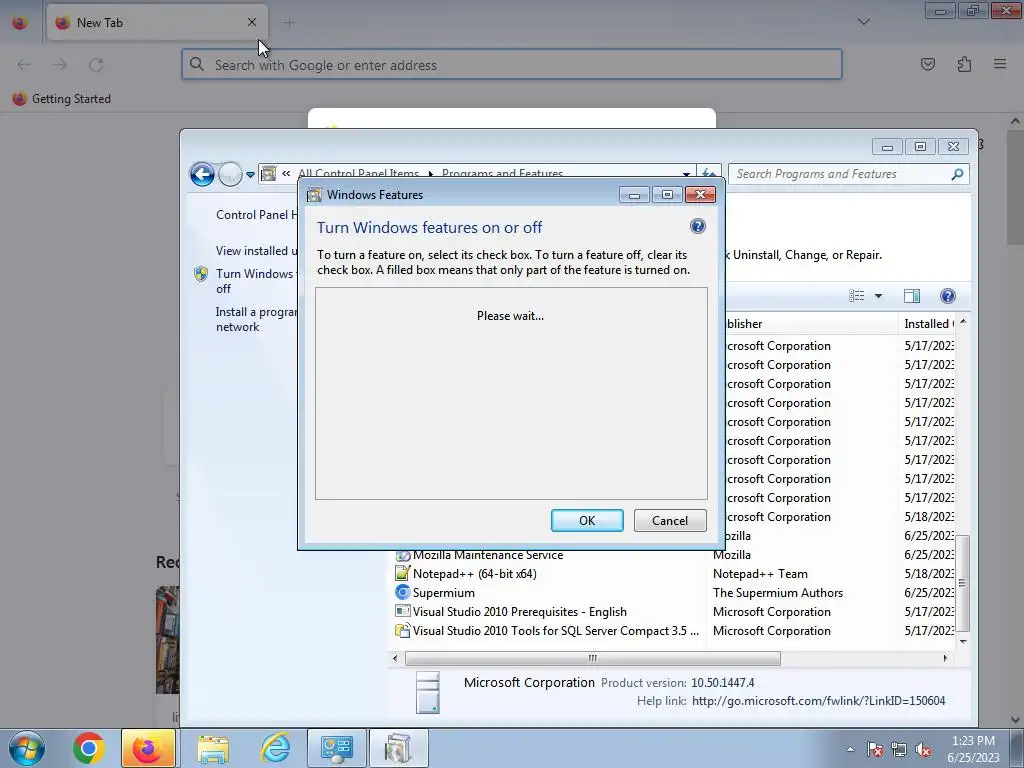The height and width of the screenshot is (768, 1024).
Task: Close the New Tab in Firefox
Action: (251, 22)
